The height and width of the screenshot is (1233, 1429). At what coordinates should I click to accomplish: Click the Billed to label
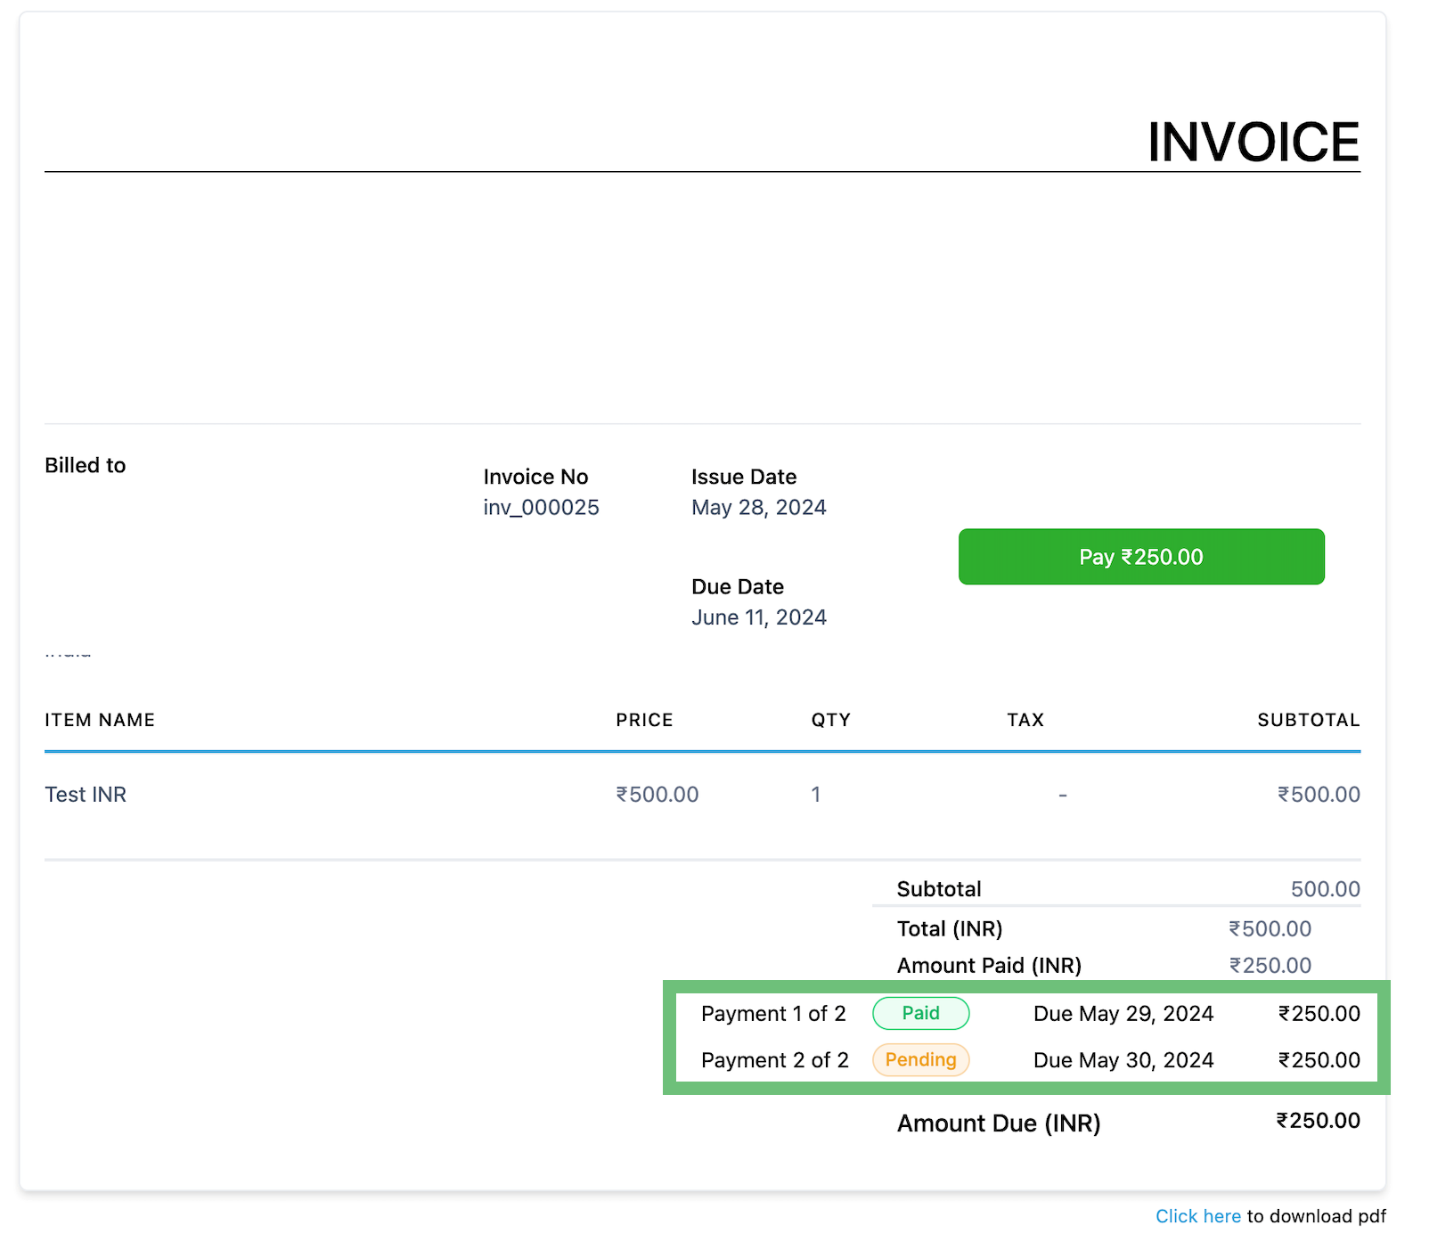[x=86, y=465]
